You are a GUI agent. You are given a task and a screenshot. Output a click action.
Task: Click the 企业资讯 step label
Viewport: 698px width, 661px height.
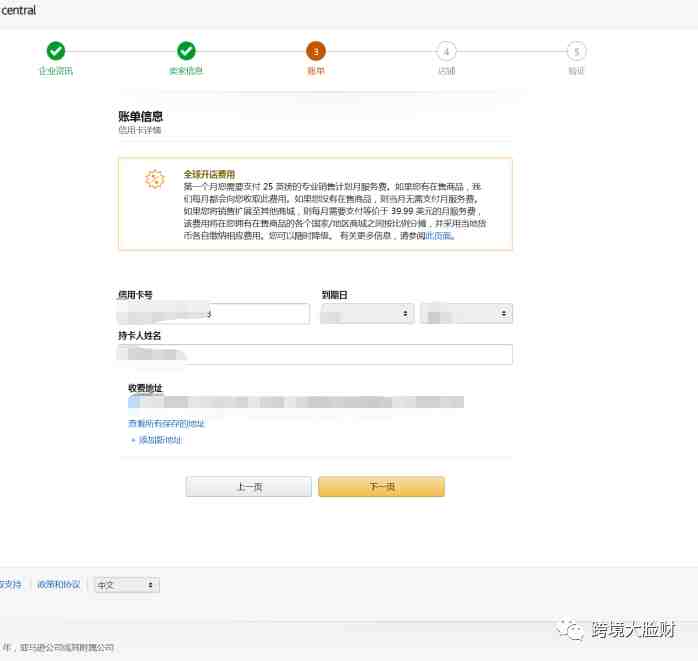pyautogui.click(x=56, y=71)
